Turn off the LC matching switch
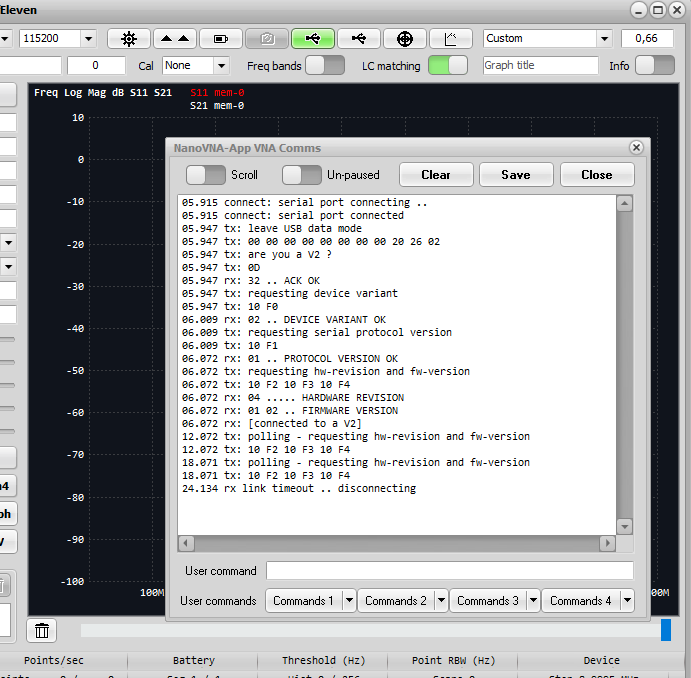The width and height of the screenshot is (691, 678). pos(448,66)
